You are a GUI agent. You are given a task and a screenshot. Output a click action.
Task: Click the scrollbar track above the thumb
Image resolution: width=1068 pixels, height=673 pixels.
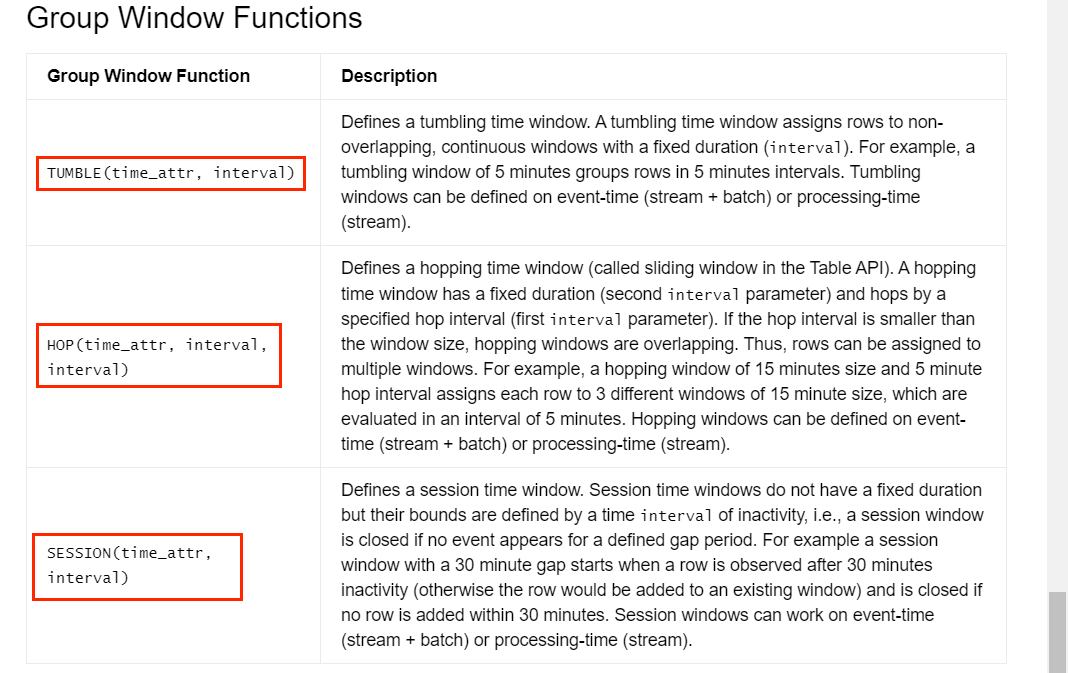(1058, 293)
